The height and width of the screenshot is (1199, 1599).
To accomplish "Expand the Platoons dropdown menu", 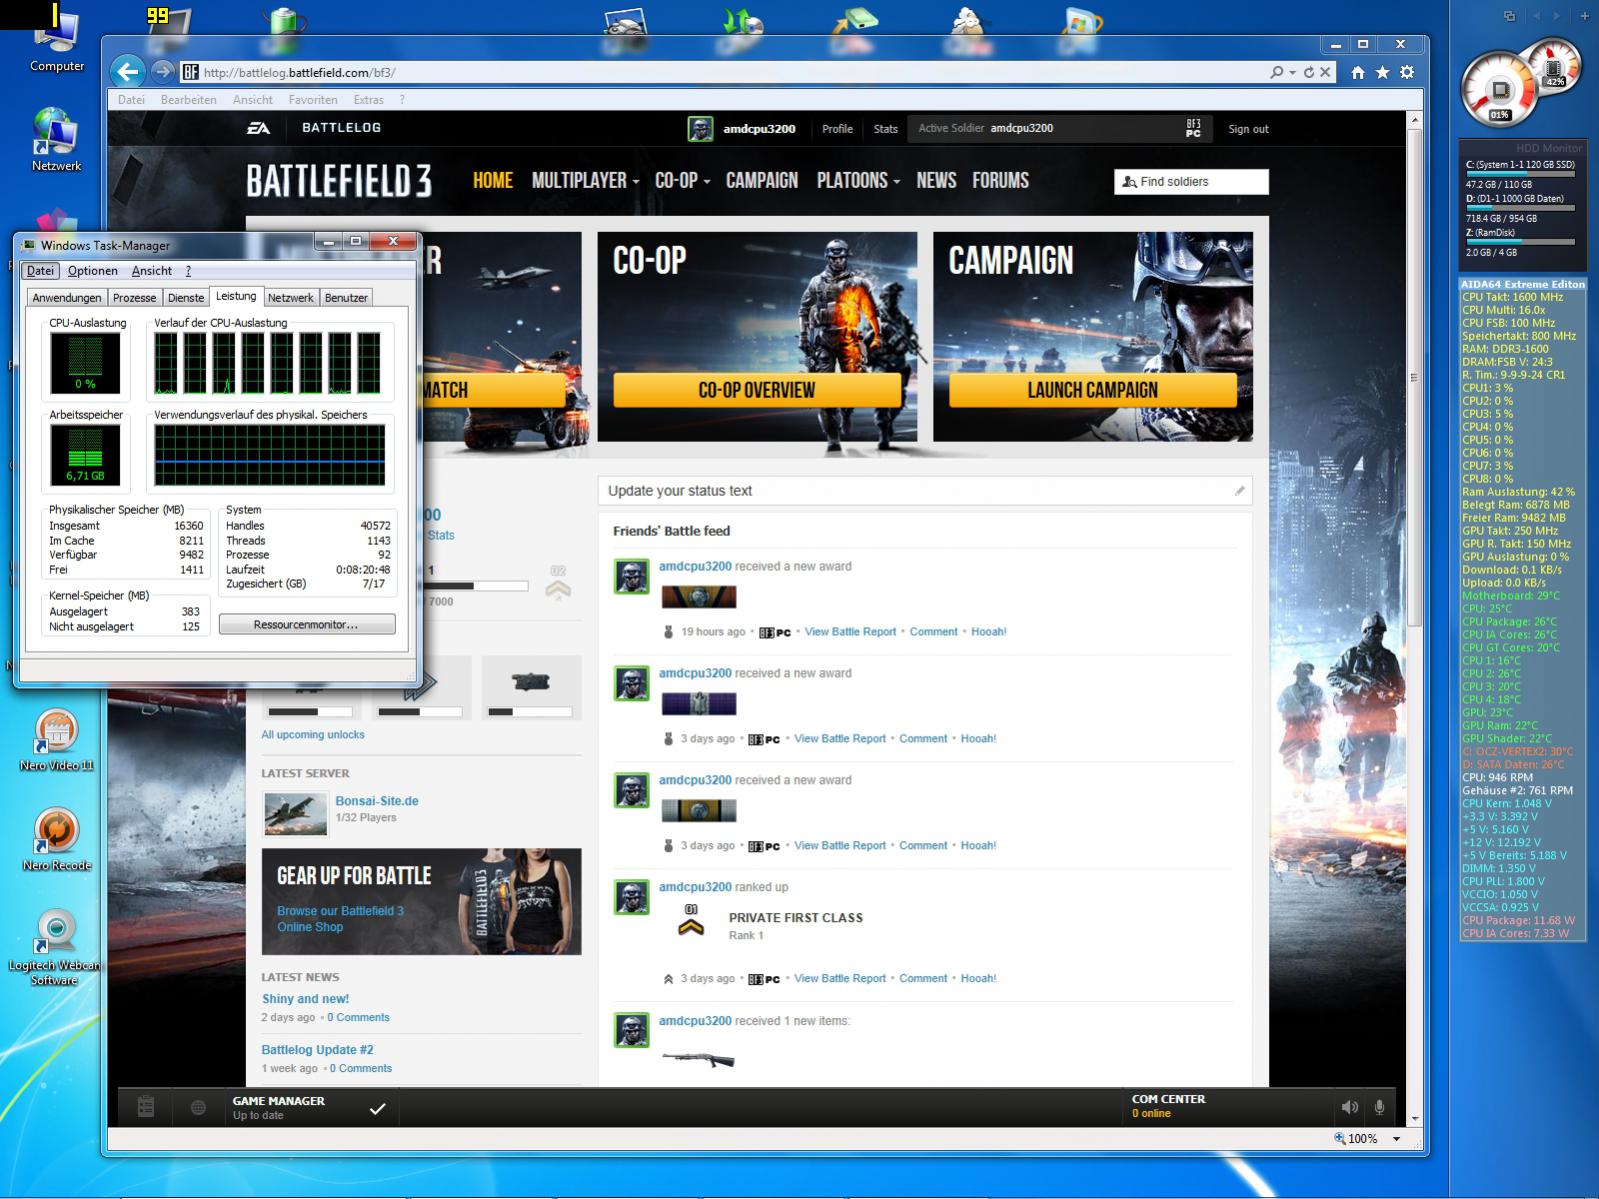I will coord(858,180).
